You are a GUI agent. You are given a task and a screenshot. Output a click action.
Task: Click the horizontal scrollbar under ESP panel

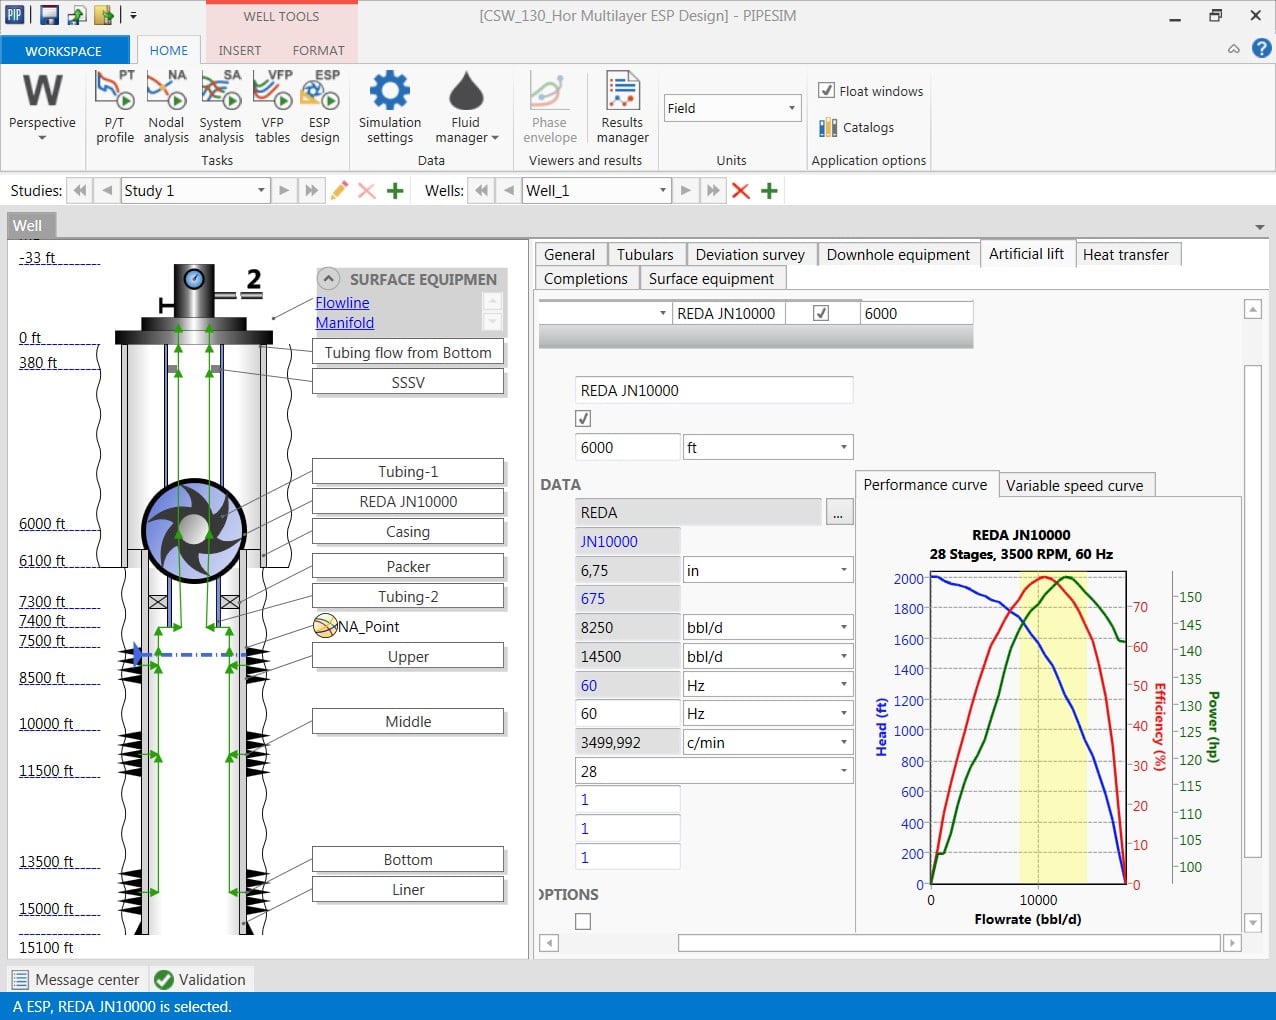point(948,943)
